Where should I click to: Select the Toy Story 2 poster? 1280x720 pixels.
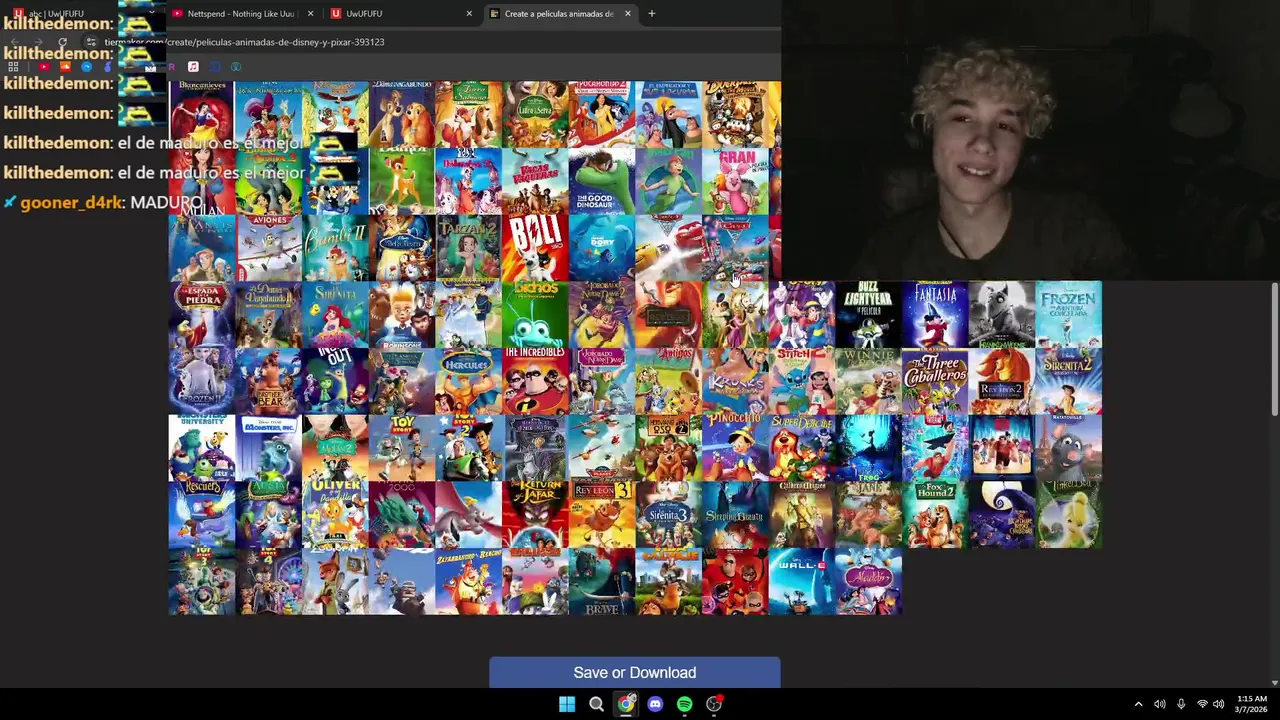tap(468, 448)
